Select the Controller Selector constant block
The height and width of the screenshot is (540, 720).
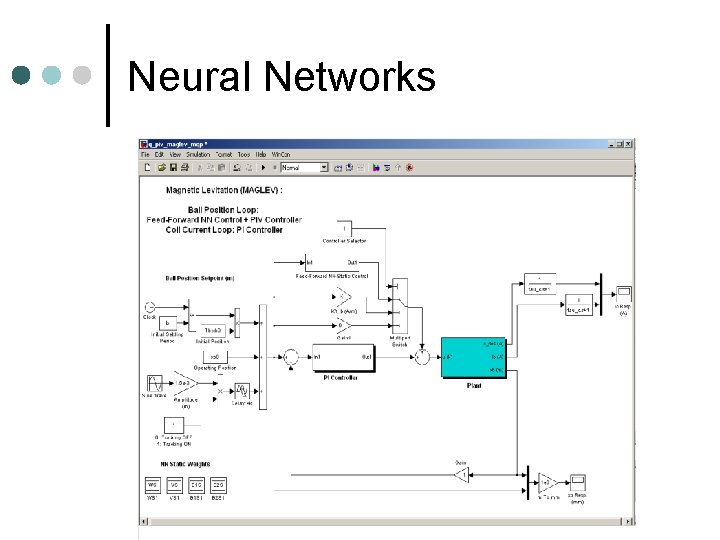[x=344, y=228]
